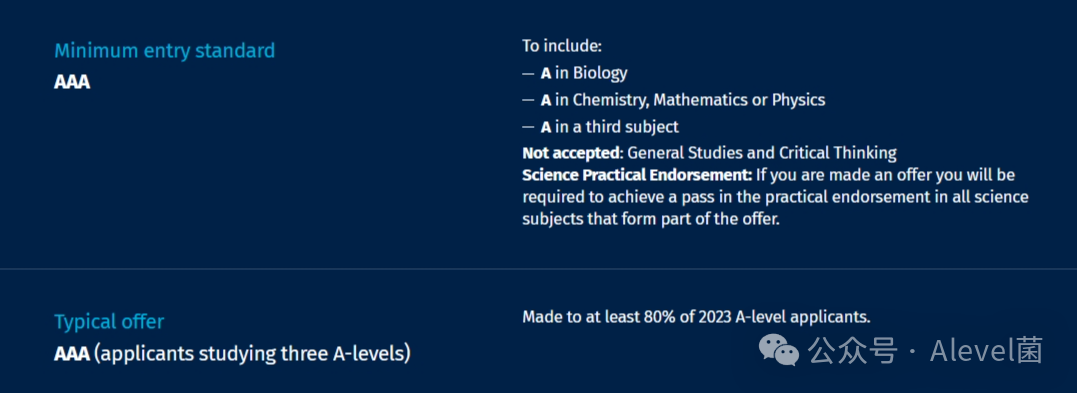This screenshot has width=1077, height=393.
Task: Click the 'To include:' label
Action: [562, 46]
